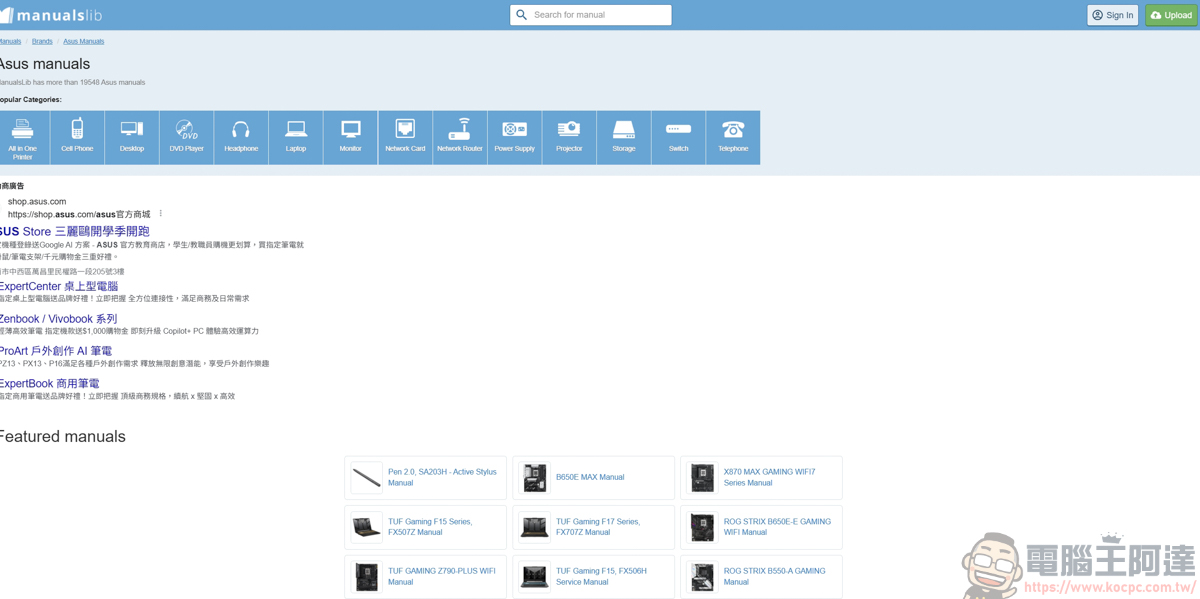Click the TUF Gaming F15 FX506H thumbnail
Viewport: 1200px width, 599px height.
click(535, 577)
